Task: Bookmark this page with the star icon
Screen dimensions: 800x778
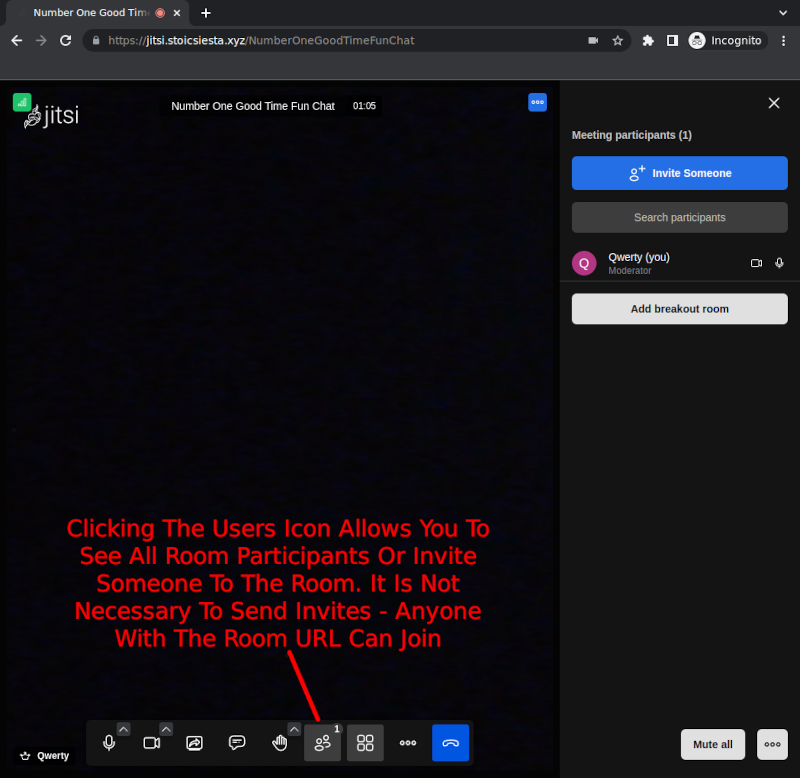Action: coord(618,41)
